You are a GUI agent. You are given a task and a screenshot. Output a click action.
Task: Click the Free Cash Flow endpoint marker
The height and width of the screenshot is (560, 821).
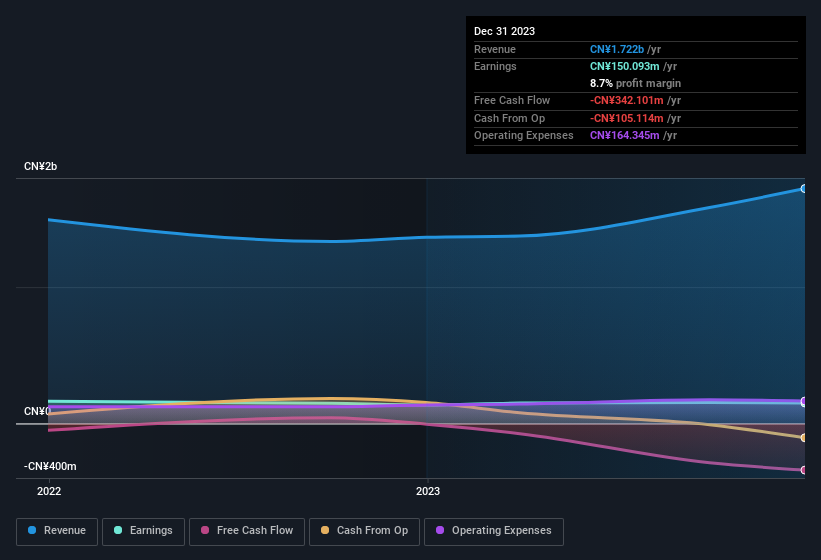click(804, 470)
